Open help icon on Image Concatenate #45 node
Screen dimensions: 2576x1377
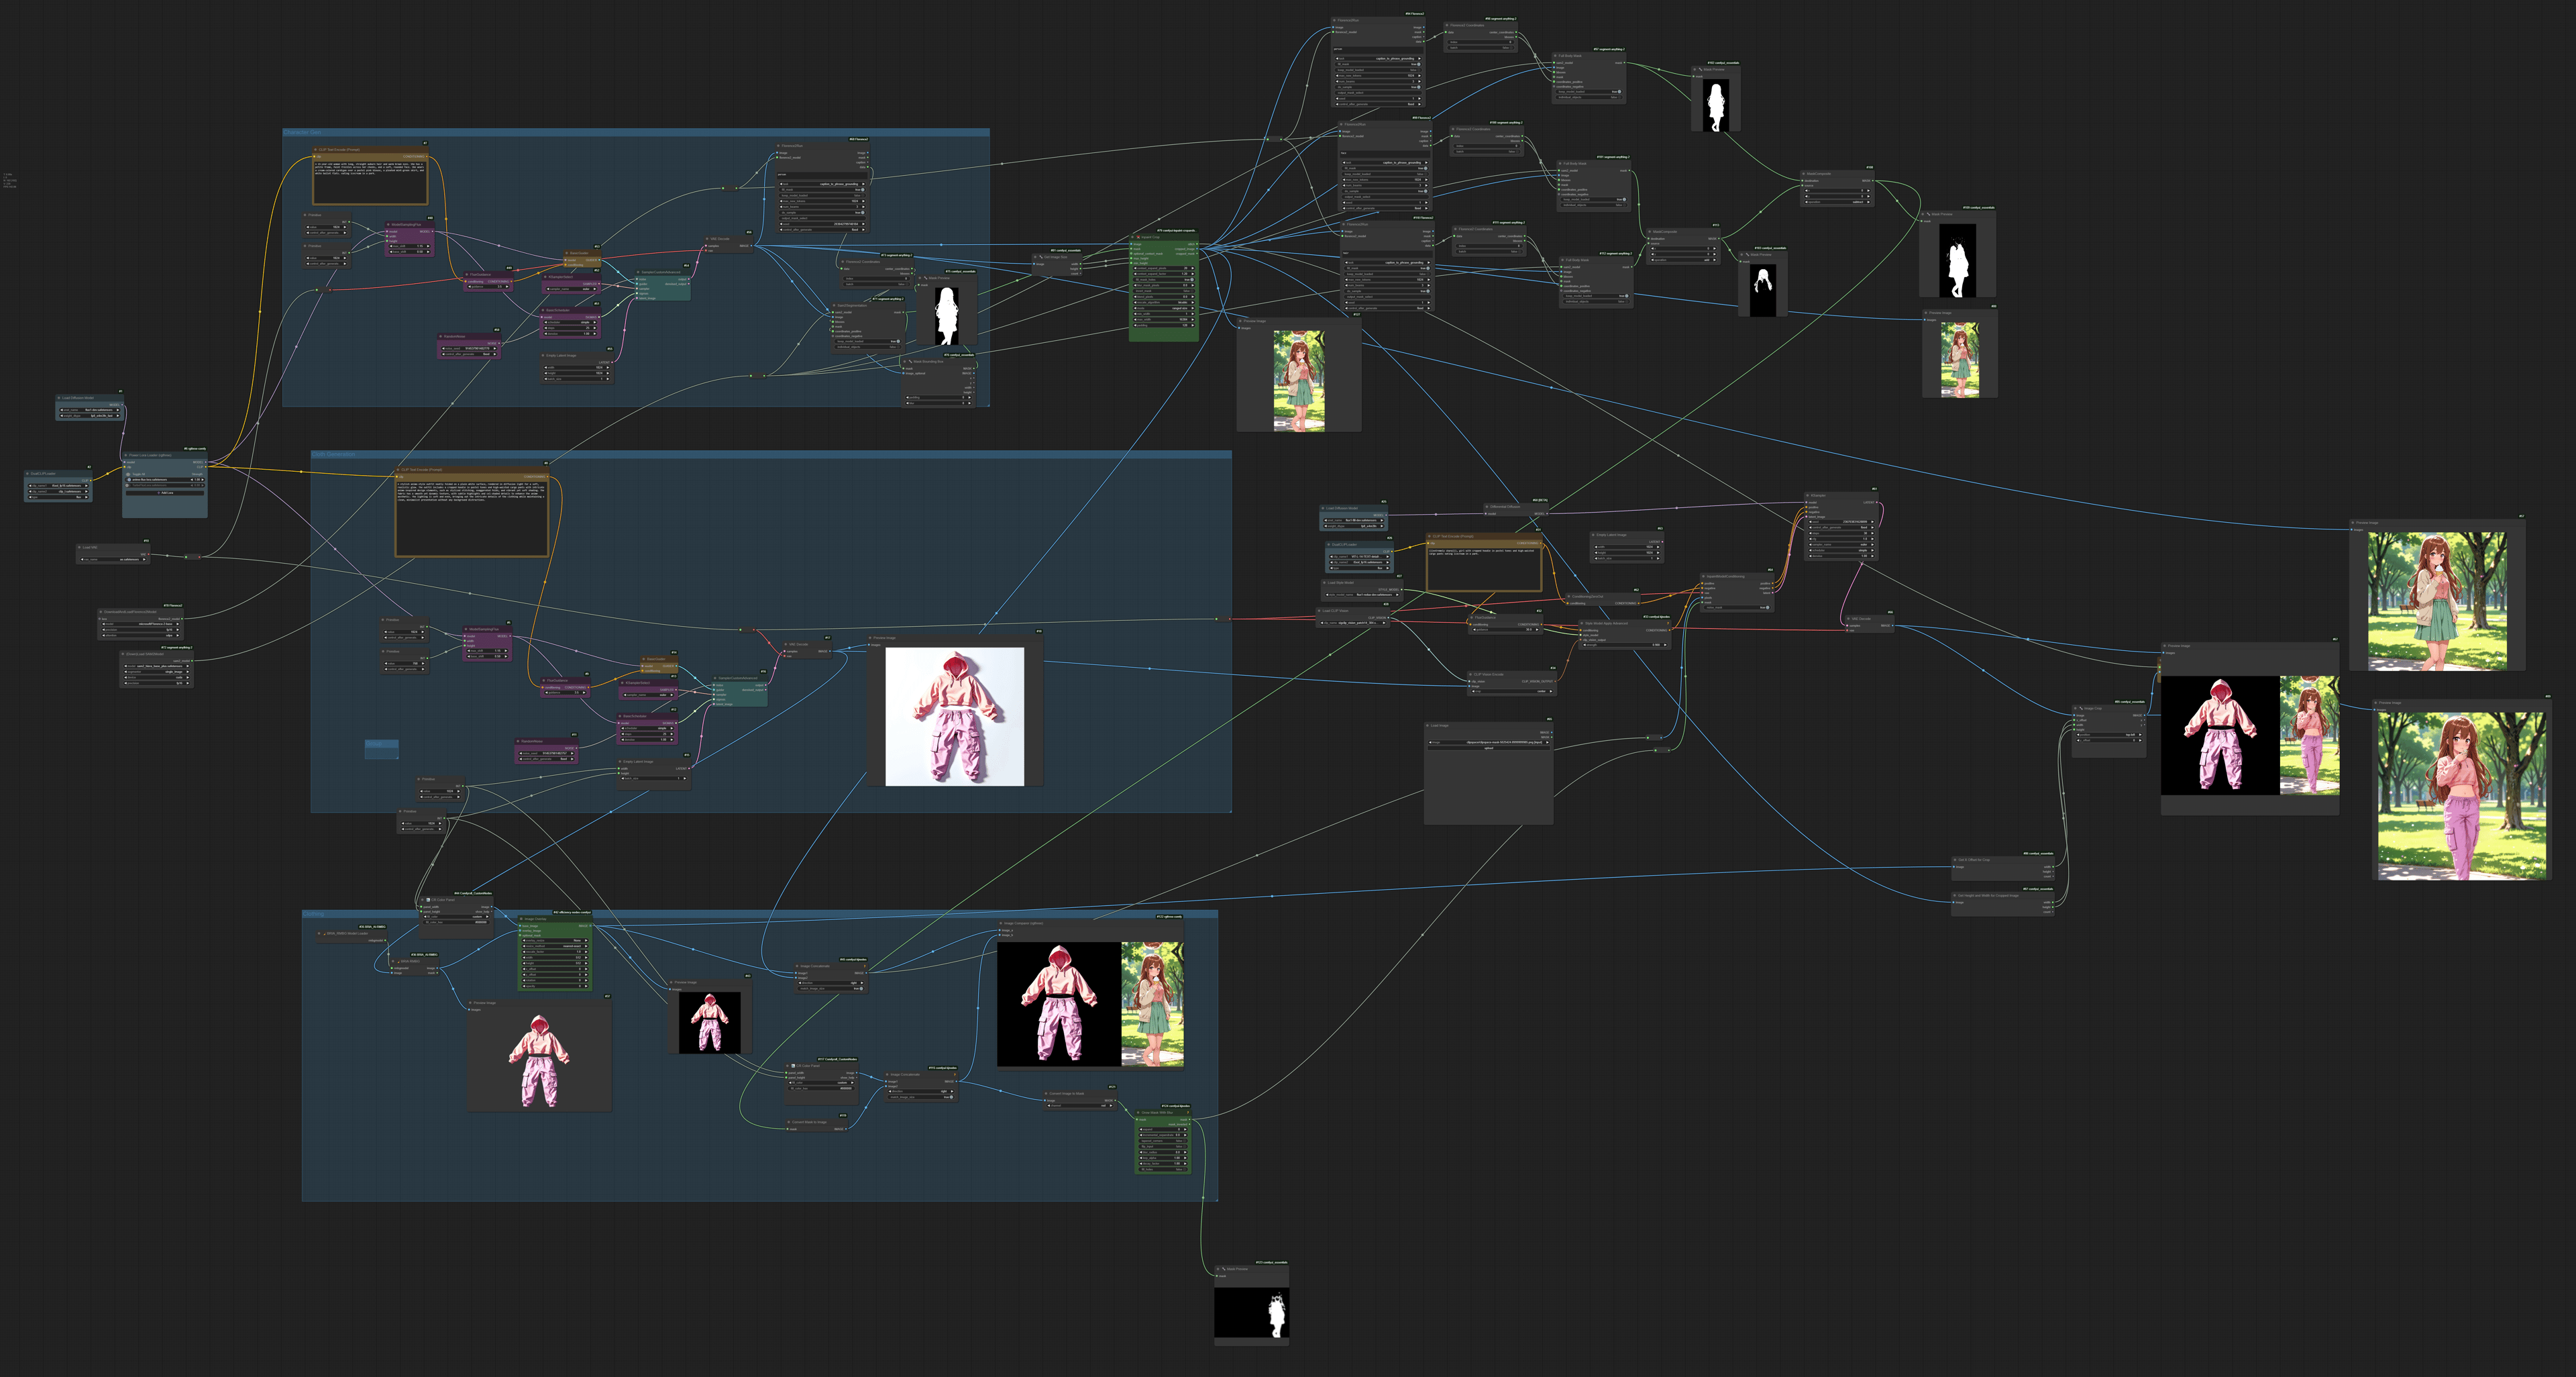pos(865,966)
